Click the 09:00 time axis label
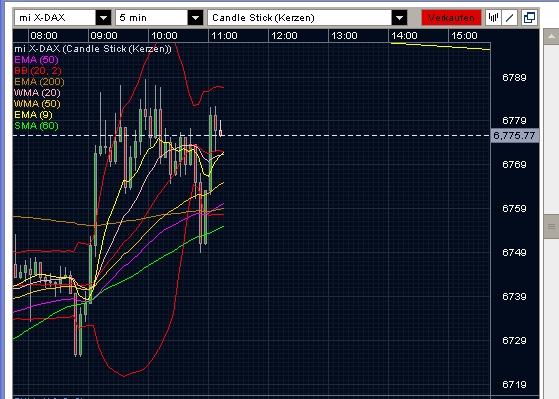 coord(104,36)
